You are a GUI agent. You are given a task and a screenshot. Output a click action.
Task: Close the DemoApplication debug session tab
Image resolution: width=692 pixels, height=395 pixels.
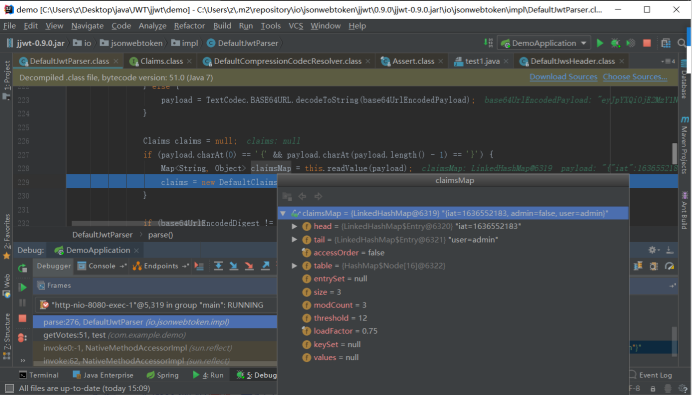click(136, 250)
